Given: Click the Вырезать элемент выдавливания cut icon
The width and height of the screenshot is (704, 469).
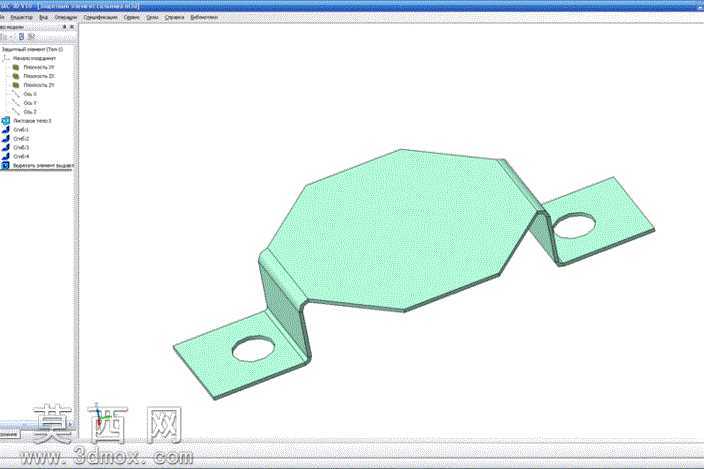Looking at the screenshot, I should 5,166.
